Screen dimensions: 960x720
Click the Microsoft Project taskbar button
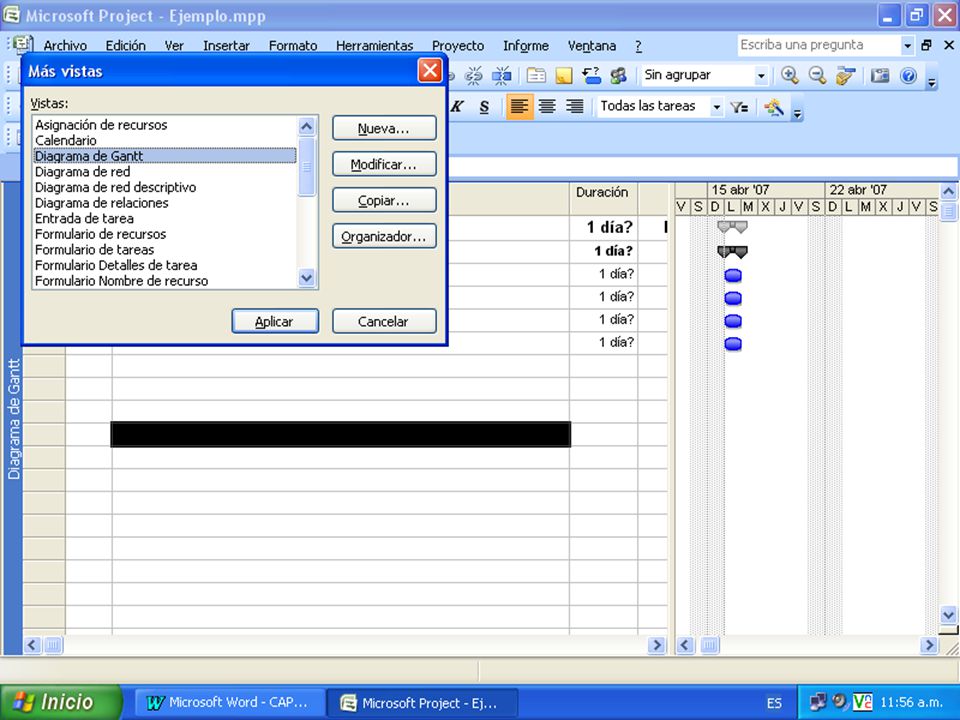point(422,703)
